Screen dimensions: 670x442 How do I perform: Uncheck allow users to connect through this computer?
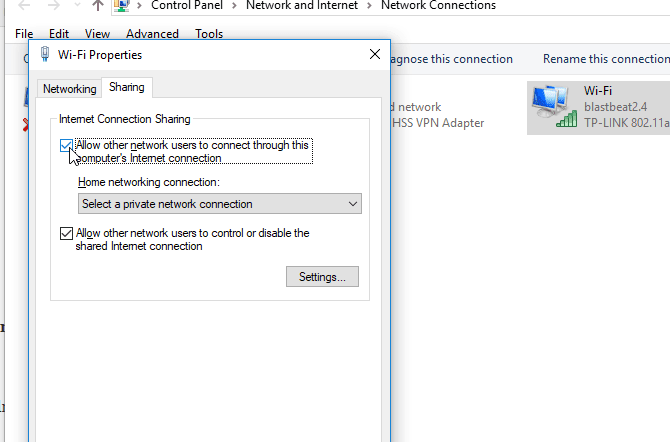point(67,146)
